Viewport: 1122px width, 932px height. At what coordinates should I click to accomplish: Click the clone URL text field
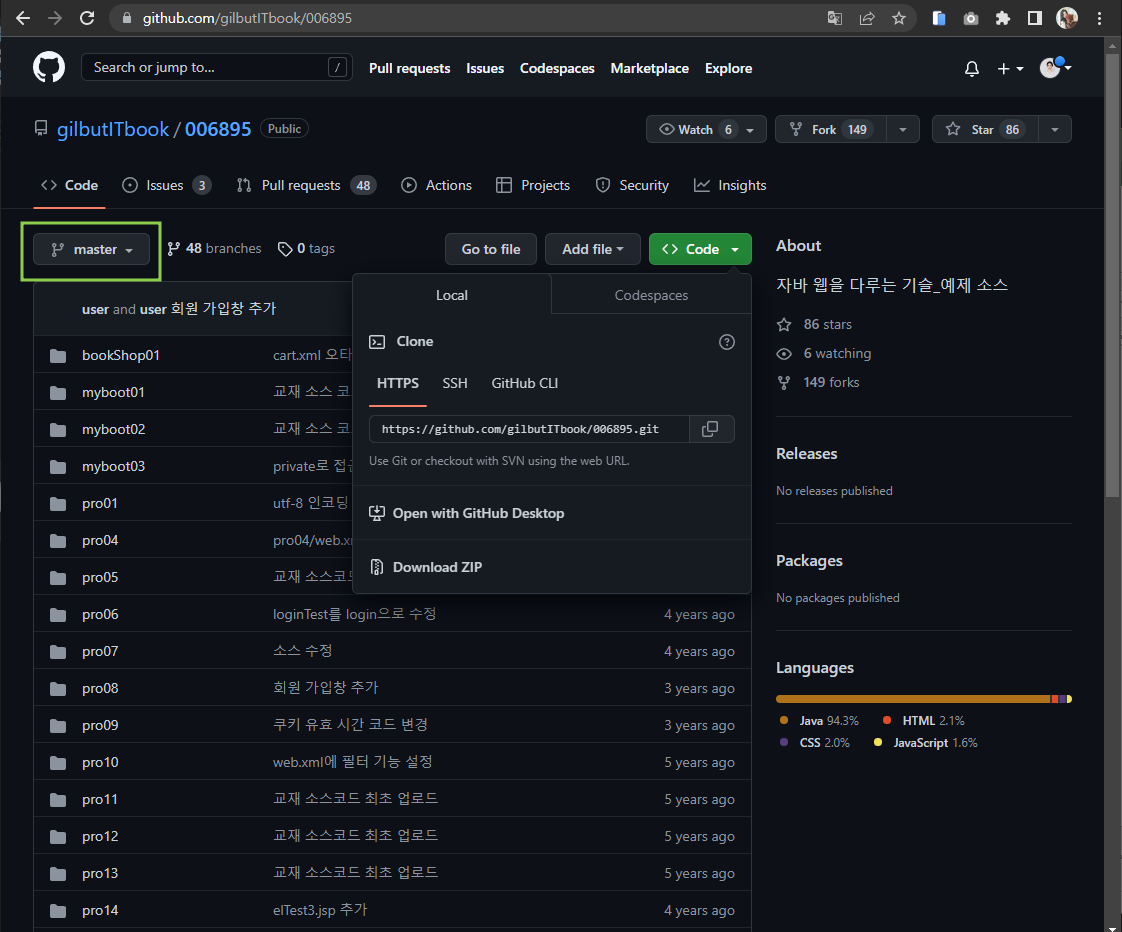[529, 429]
